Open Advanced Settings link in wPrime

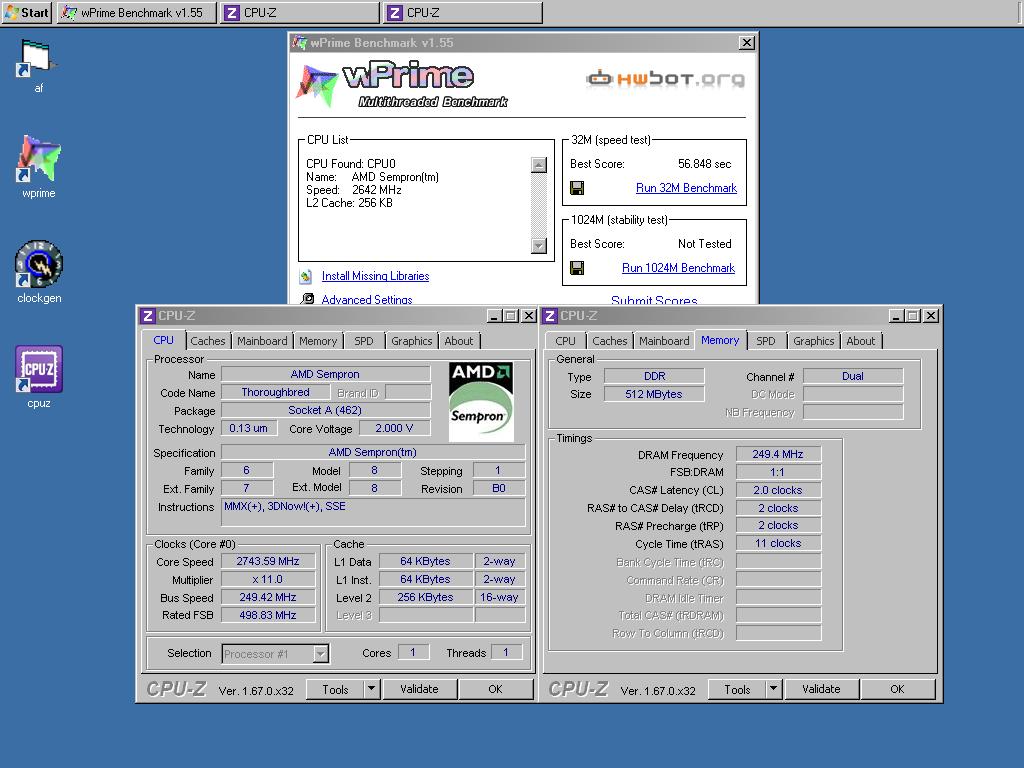point(367,299)
